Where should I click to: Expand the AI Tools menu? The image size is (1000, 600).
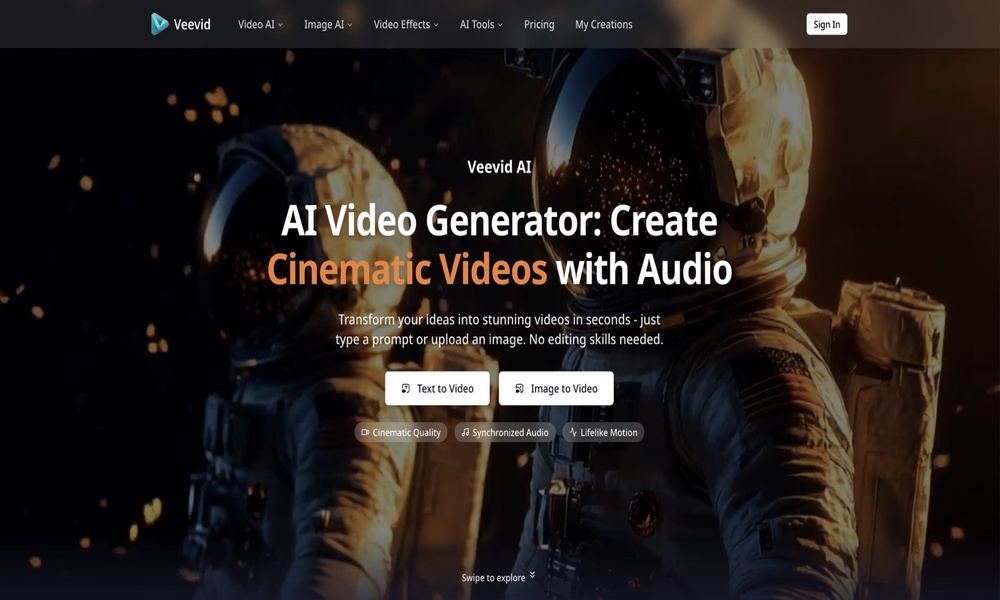(480, 24)
